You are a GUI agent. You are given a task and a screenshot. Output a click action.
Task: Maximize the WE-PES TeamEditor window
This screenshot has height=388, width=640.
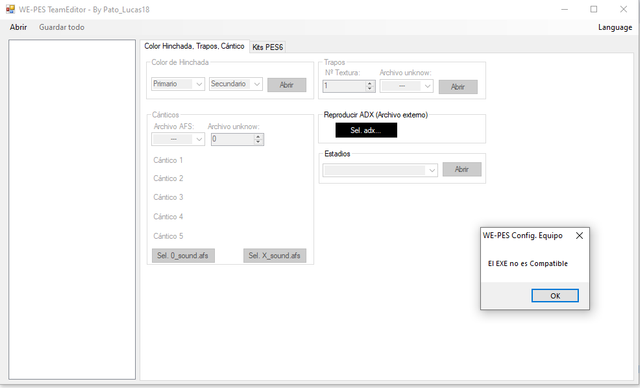pyautogui.click(x=594, y=9)
